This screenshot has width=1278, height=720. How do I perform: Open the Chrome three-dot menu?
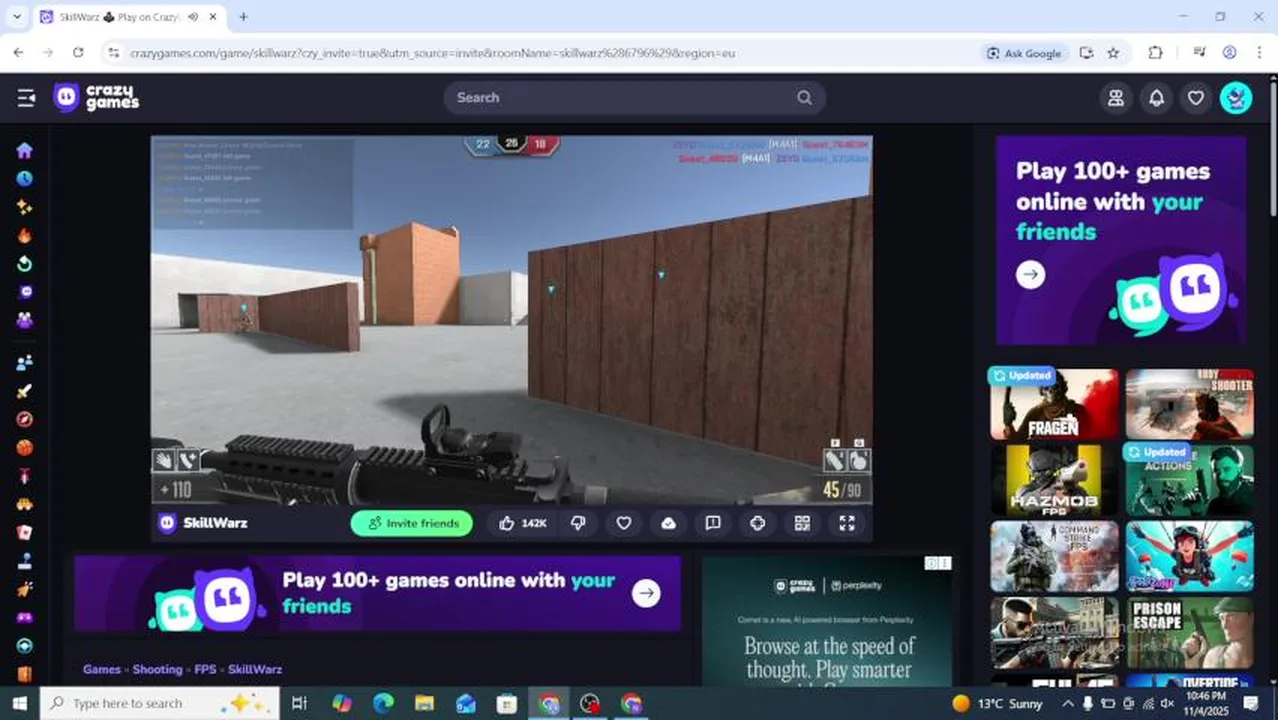[1259, 53]
